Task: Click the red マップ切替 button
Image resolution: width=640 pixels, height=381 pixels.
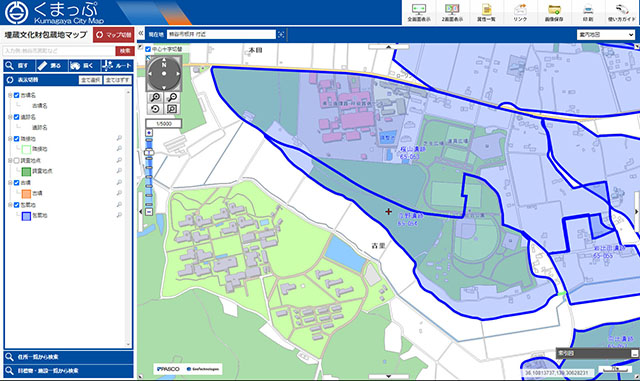Action: coord(113,35)
